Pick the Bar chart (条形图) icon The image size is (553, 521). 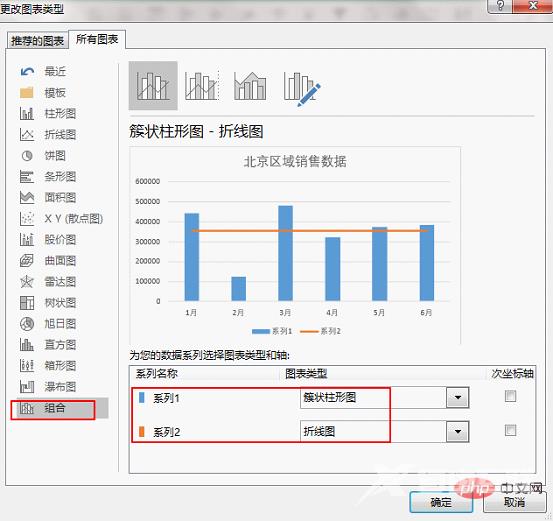point(27,176)
